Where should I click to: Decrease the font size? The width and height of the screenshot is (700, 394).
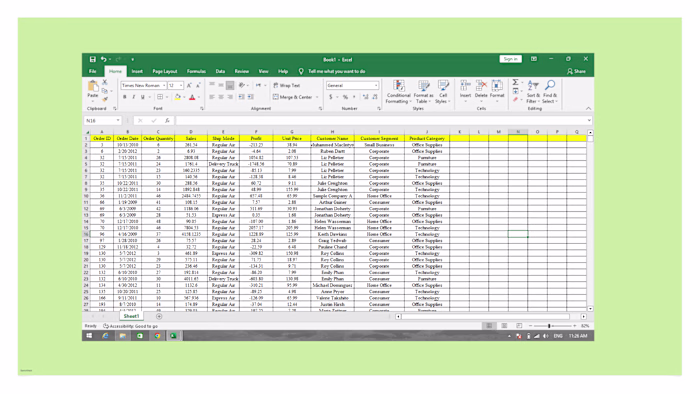click(198, 85)
